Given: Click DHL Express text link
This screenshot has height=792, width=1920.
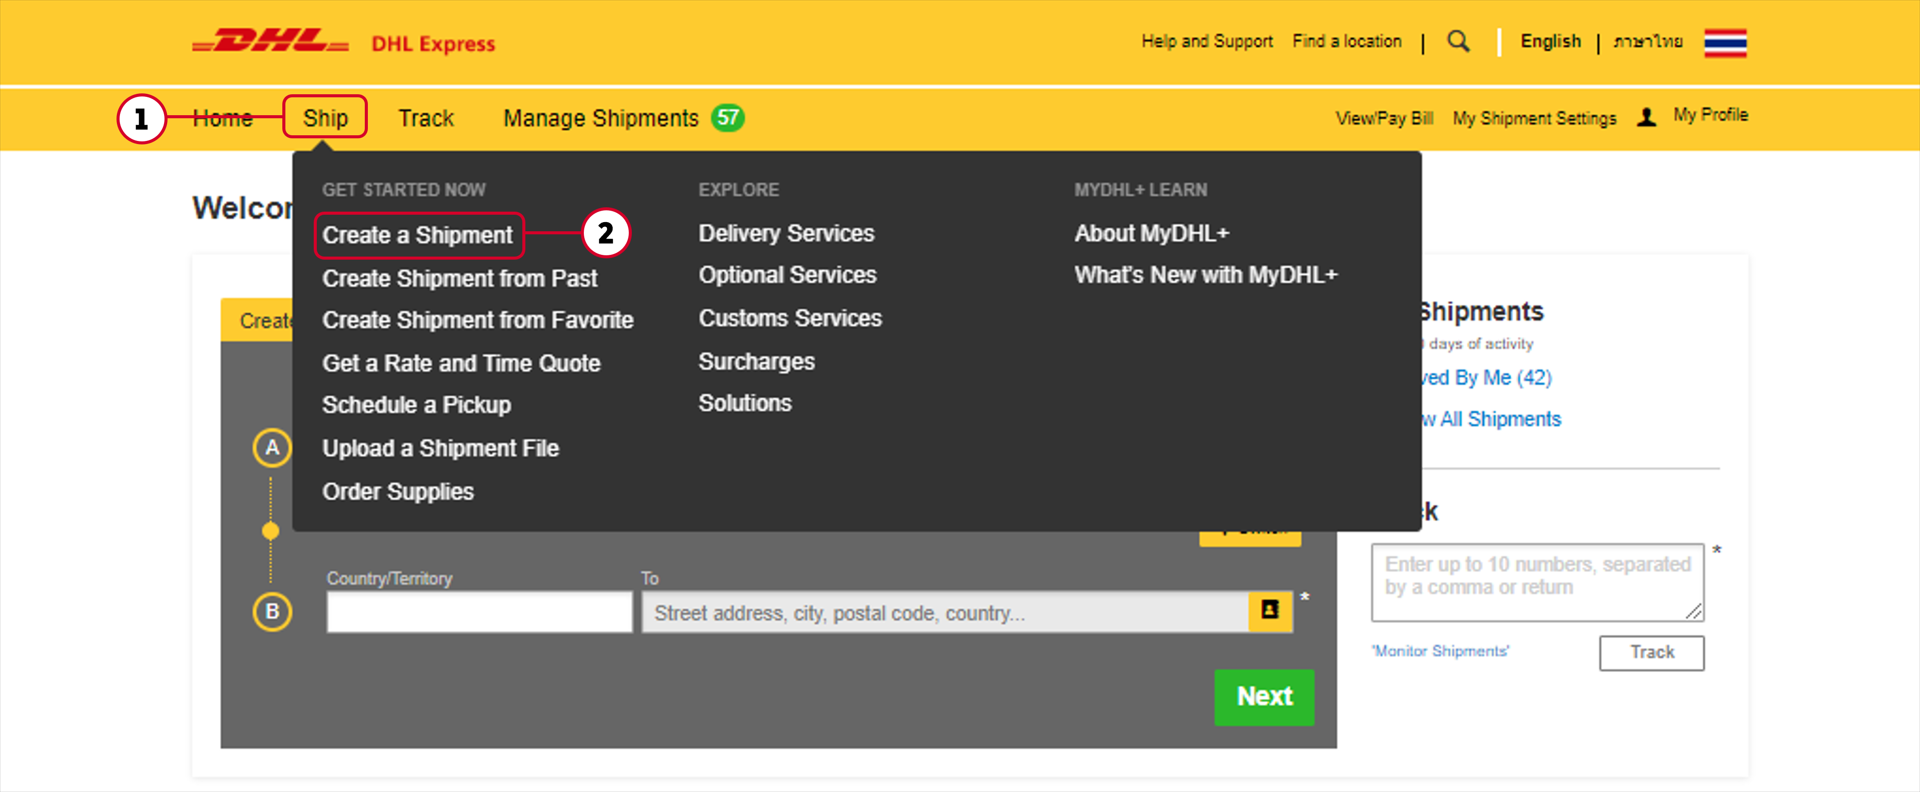Looking at the screenshot, I should point(433,44).
